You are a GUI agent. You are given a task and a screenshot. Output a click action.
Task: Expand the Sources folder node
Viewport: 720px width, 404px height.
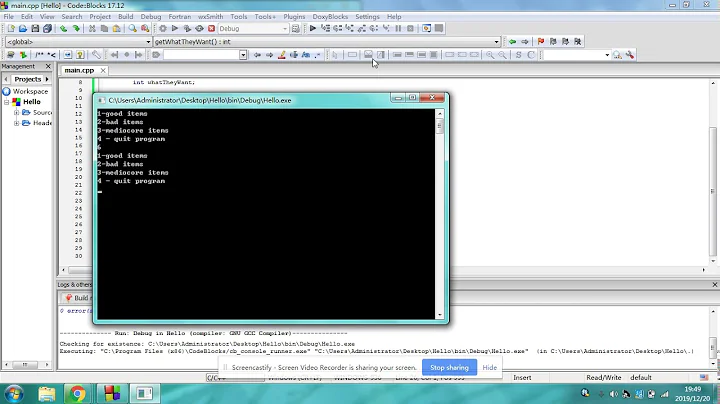17,112
